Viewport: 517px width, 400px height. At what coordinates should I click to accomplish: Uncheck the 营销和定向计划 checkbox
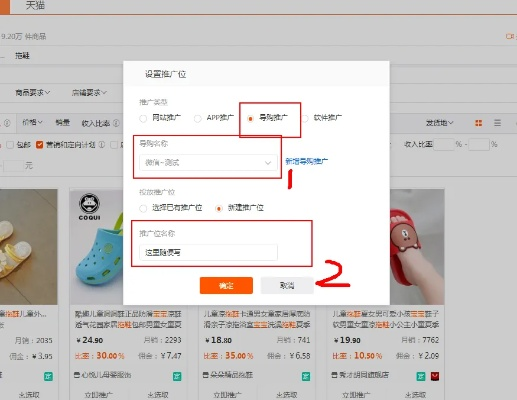pyautogui.click(x=40, y=145)
